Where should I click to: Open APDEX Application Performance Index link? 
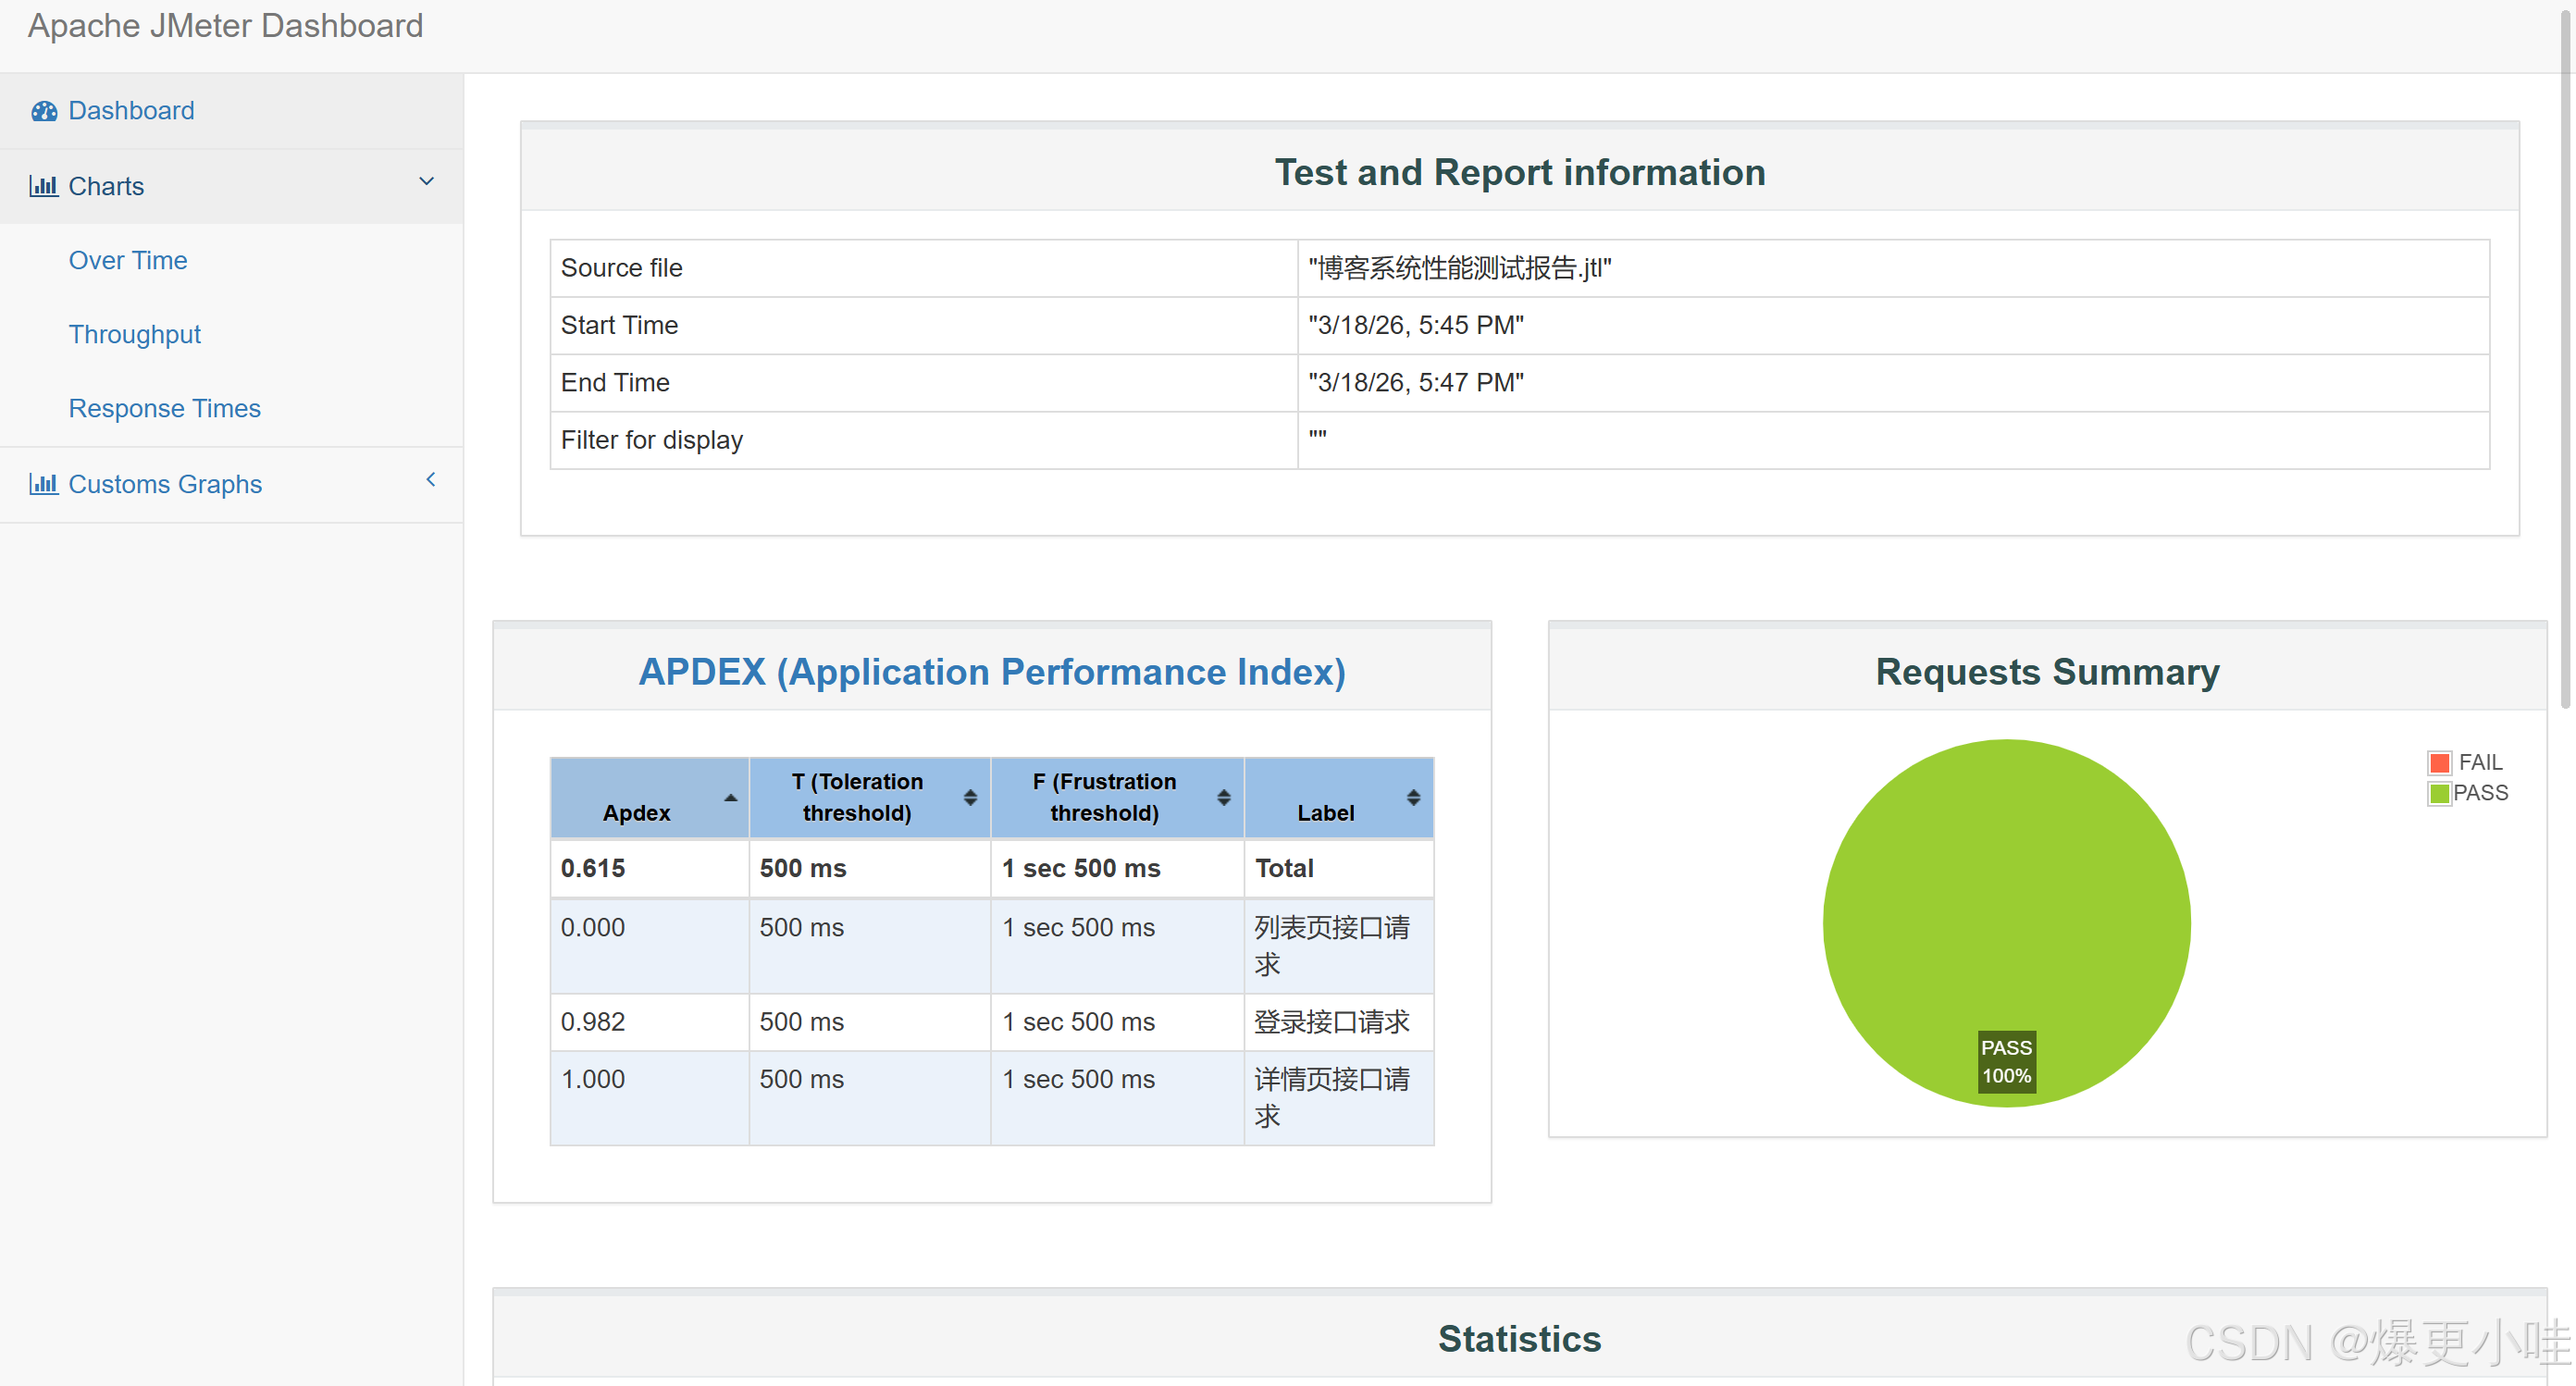[x=991, y=672]
